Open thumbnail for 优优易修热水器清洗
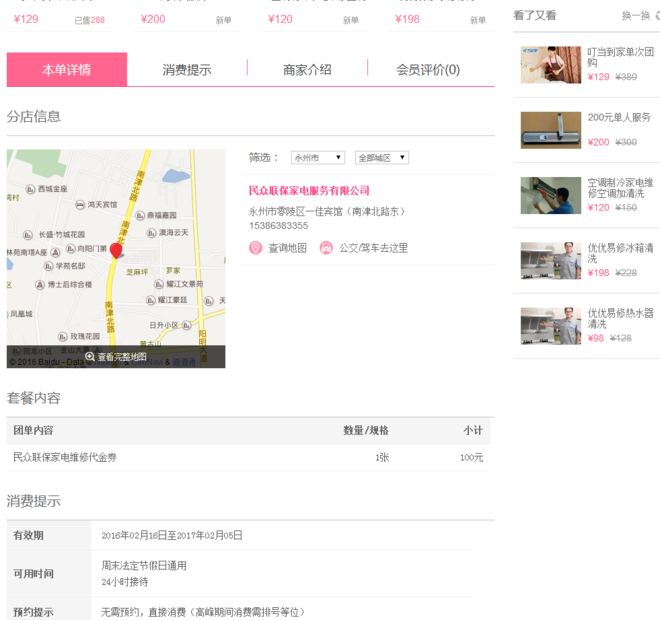This screenshot has height=620, width=660. point(551,326)
